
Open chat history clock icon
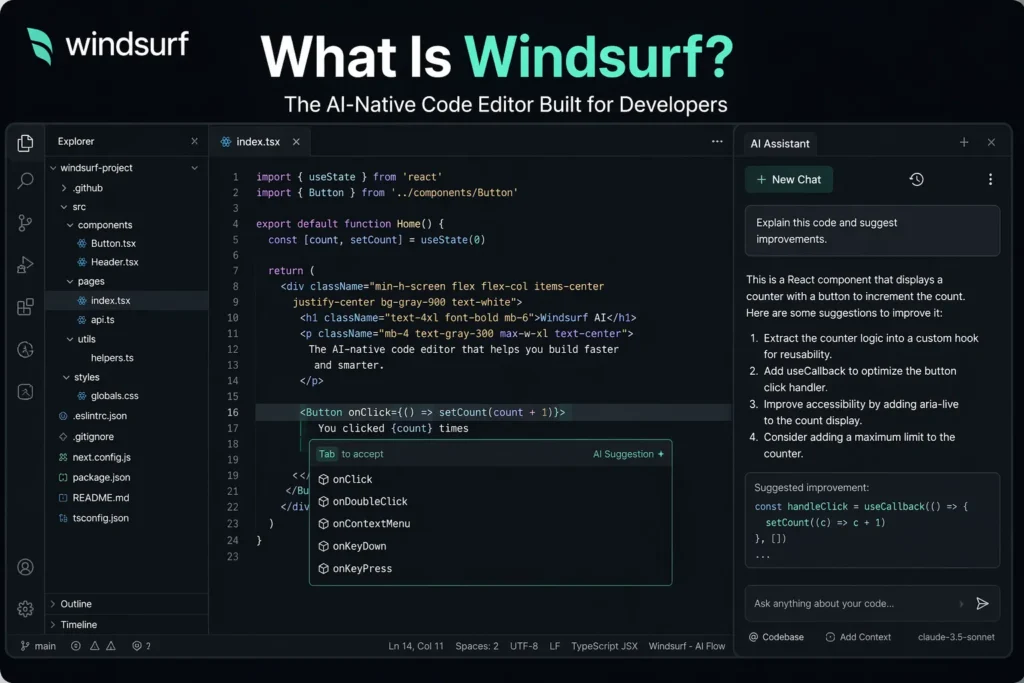click(916, 180)
